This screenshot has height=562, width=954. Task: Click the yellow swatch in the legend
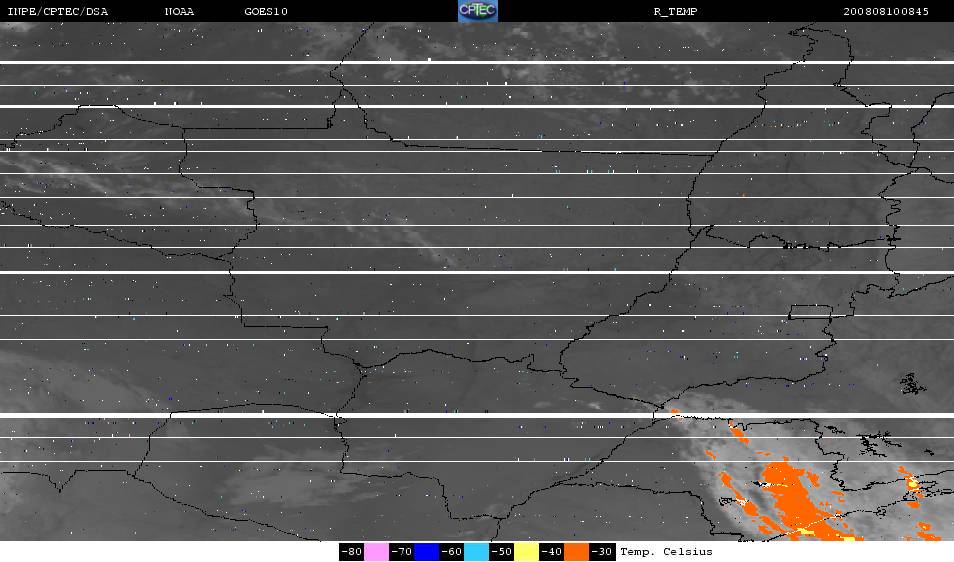527,552
